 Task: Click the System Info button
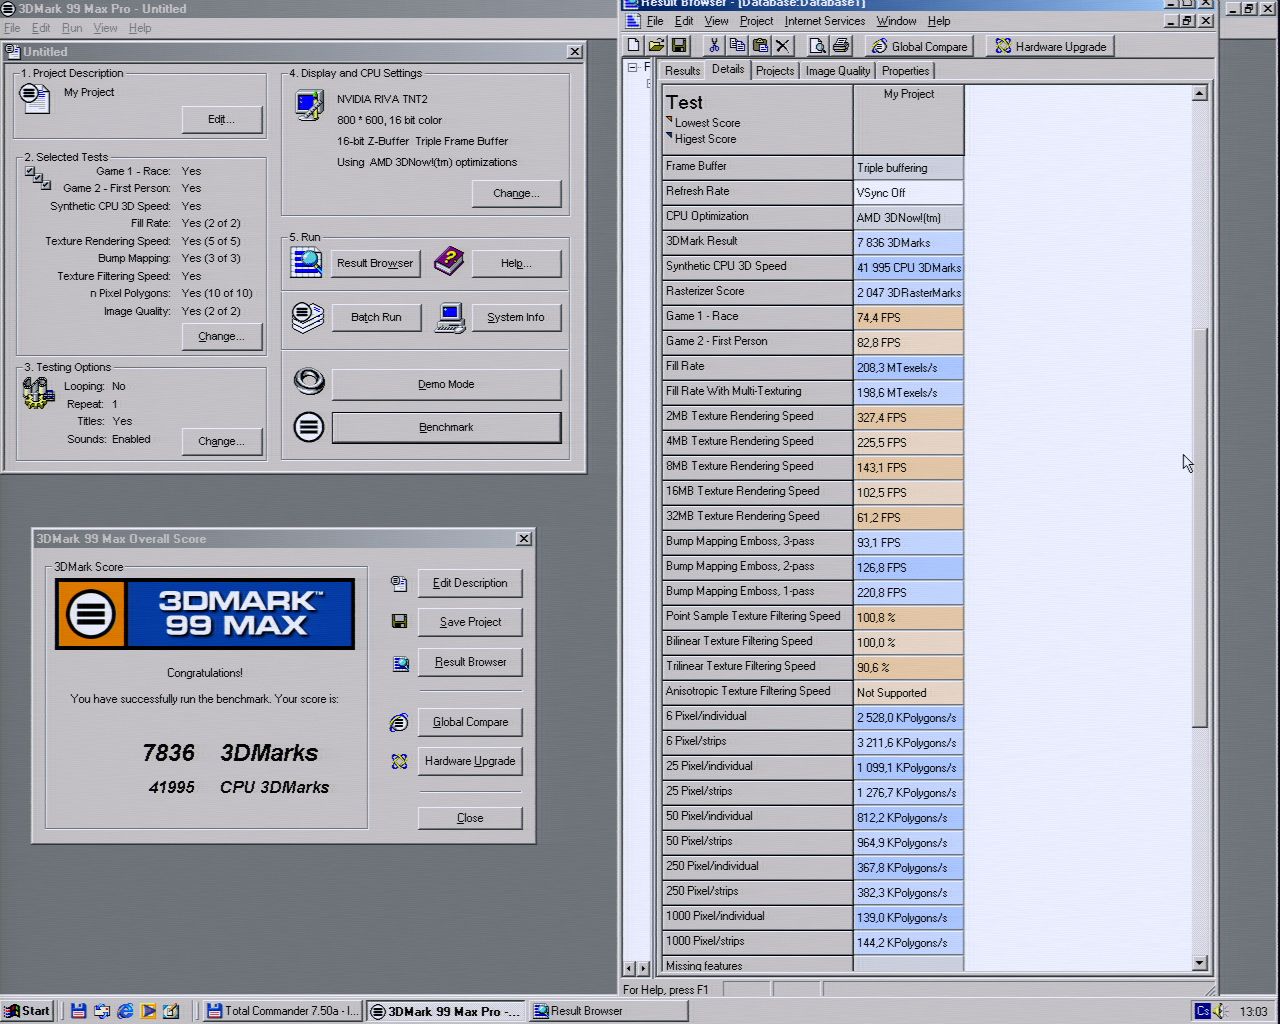(x=516, y=317)
